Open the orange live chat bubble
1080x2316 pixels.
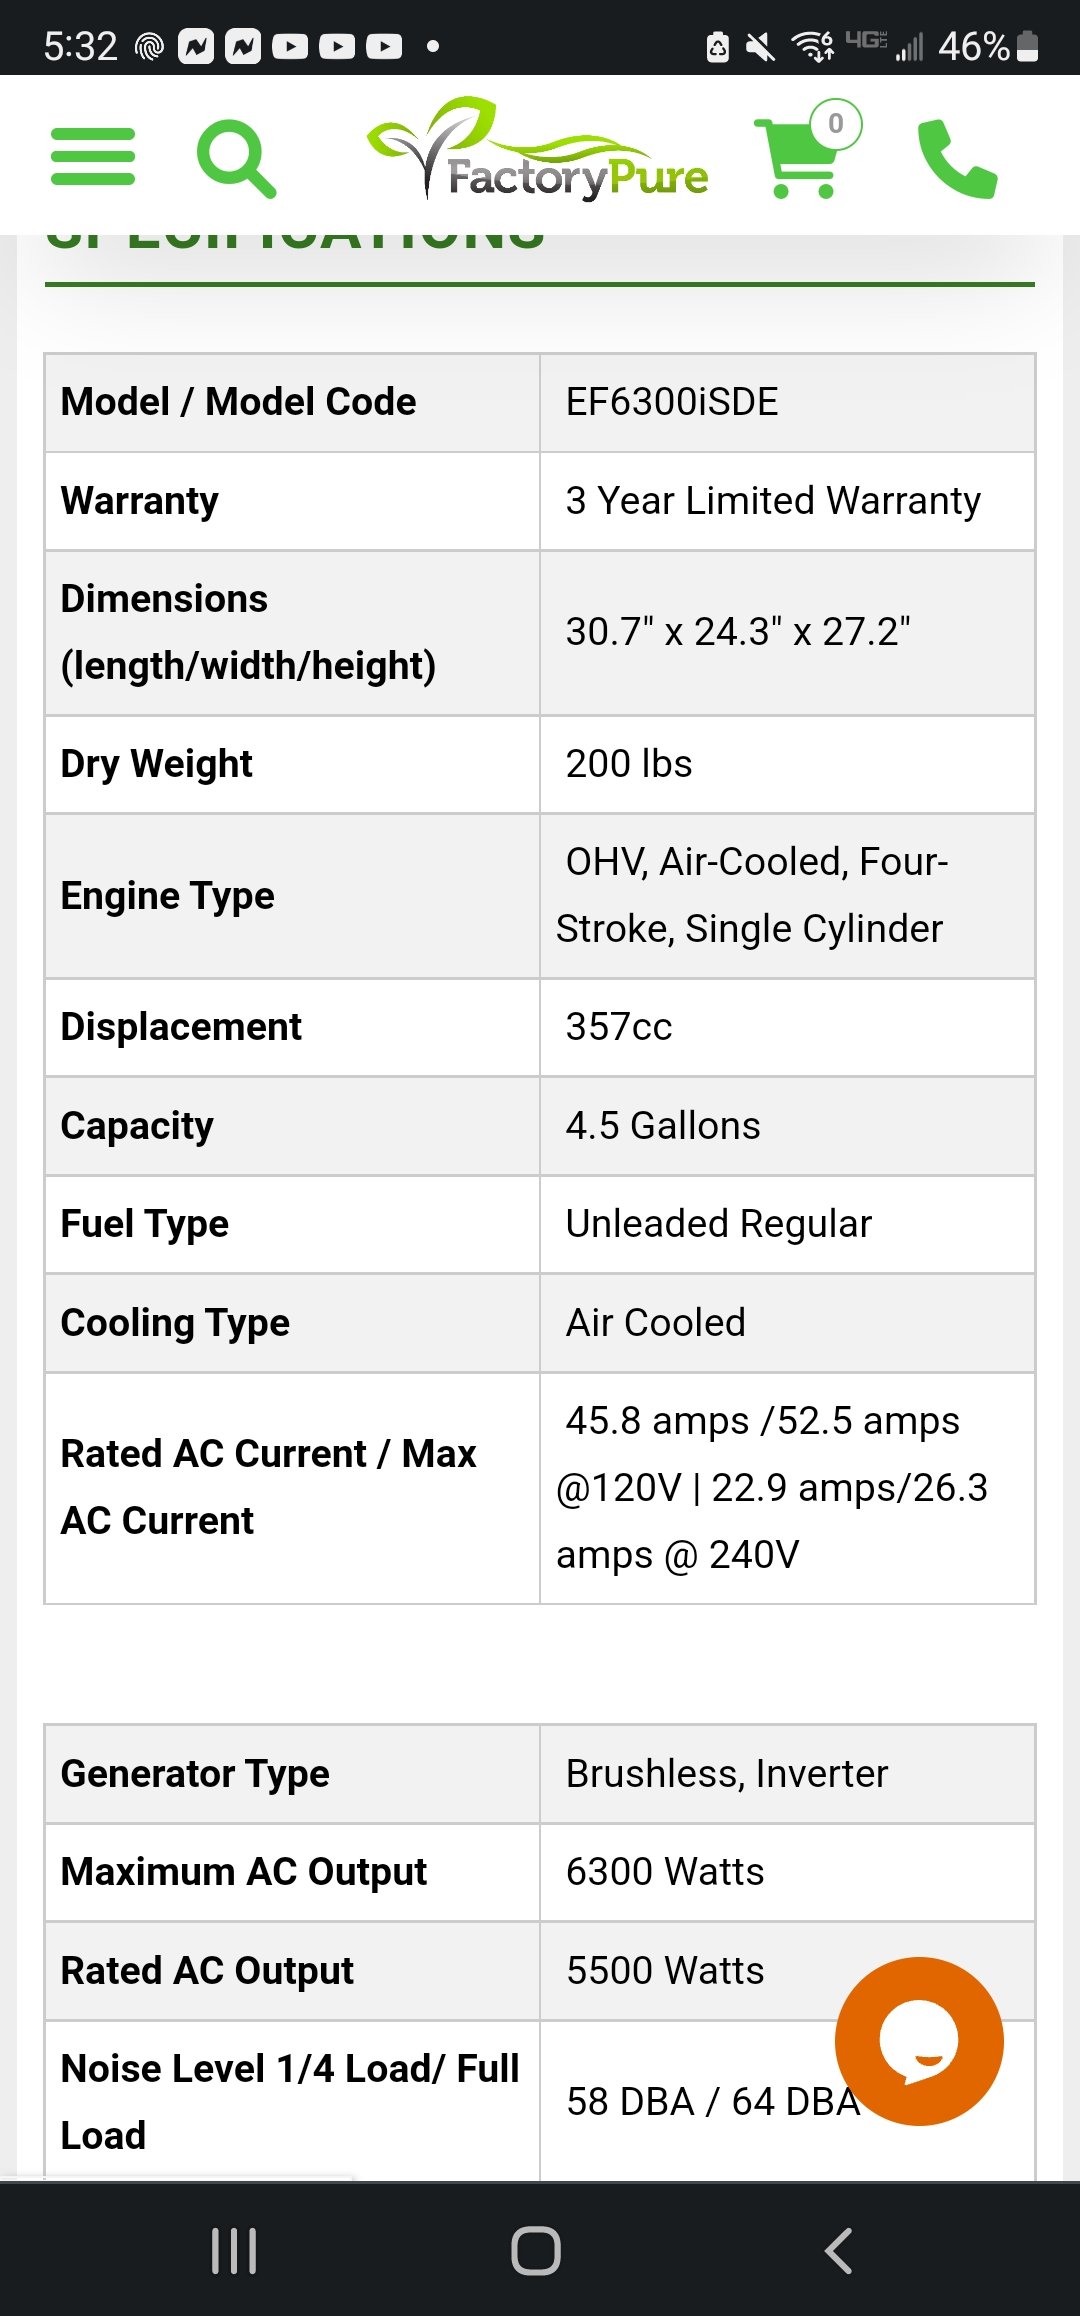point(919,2041)
